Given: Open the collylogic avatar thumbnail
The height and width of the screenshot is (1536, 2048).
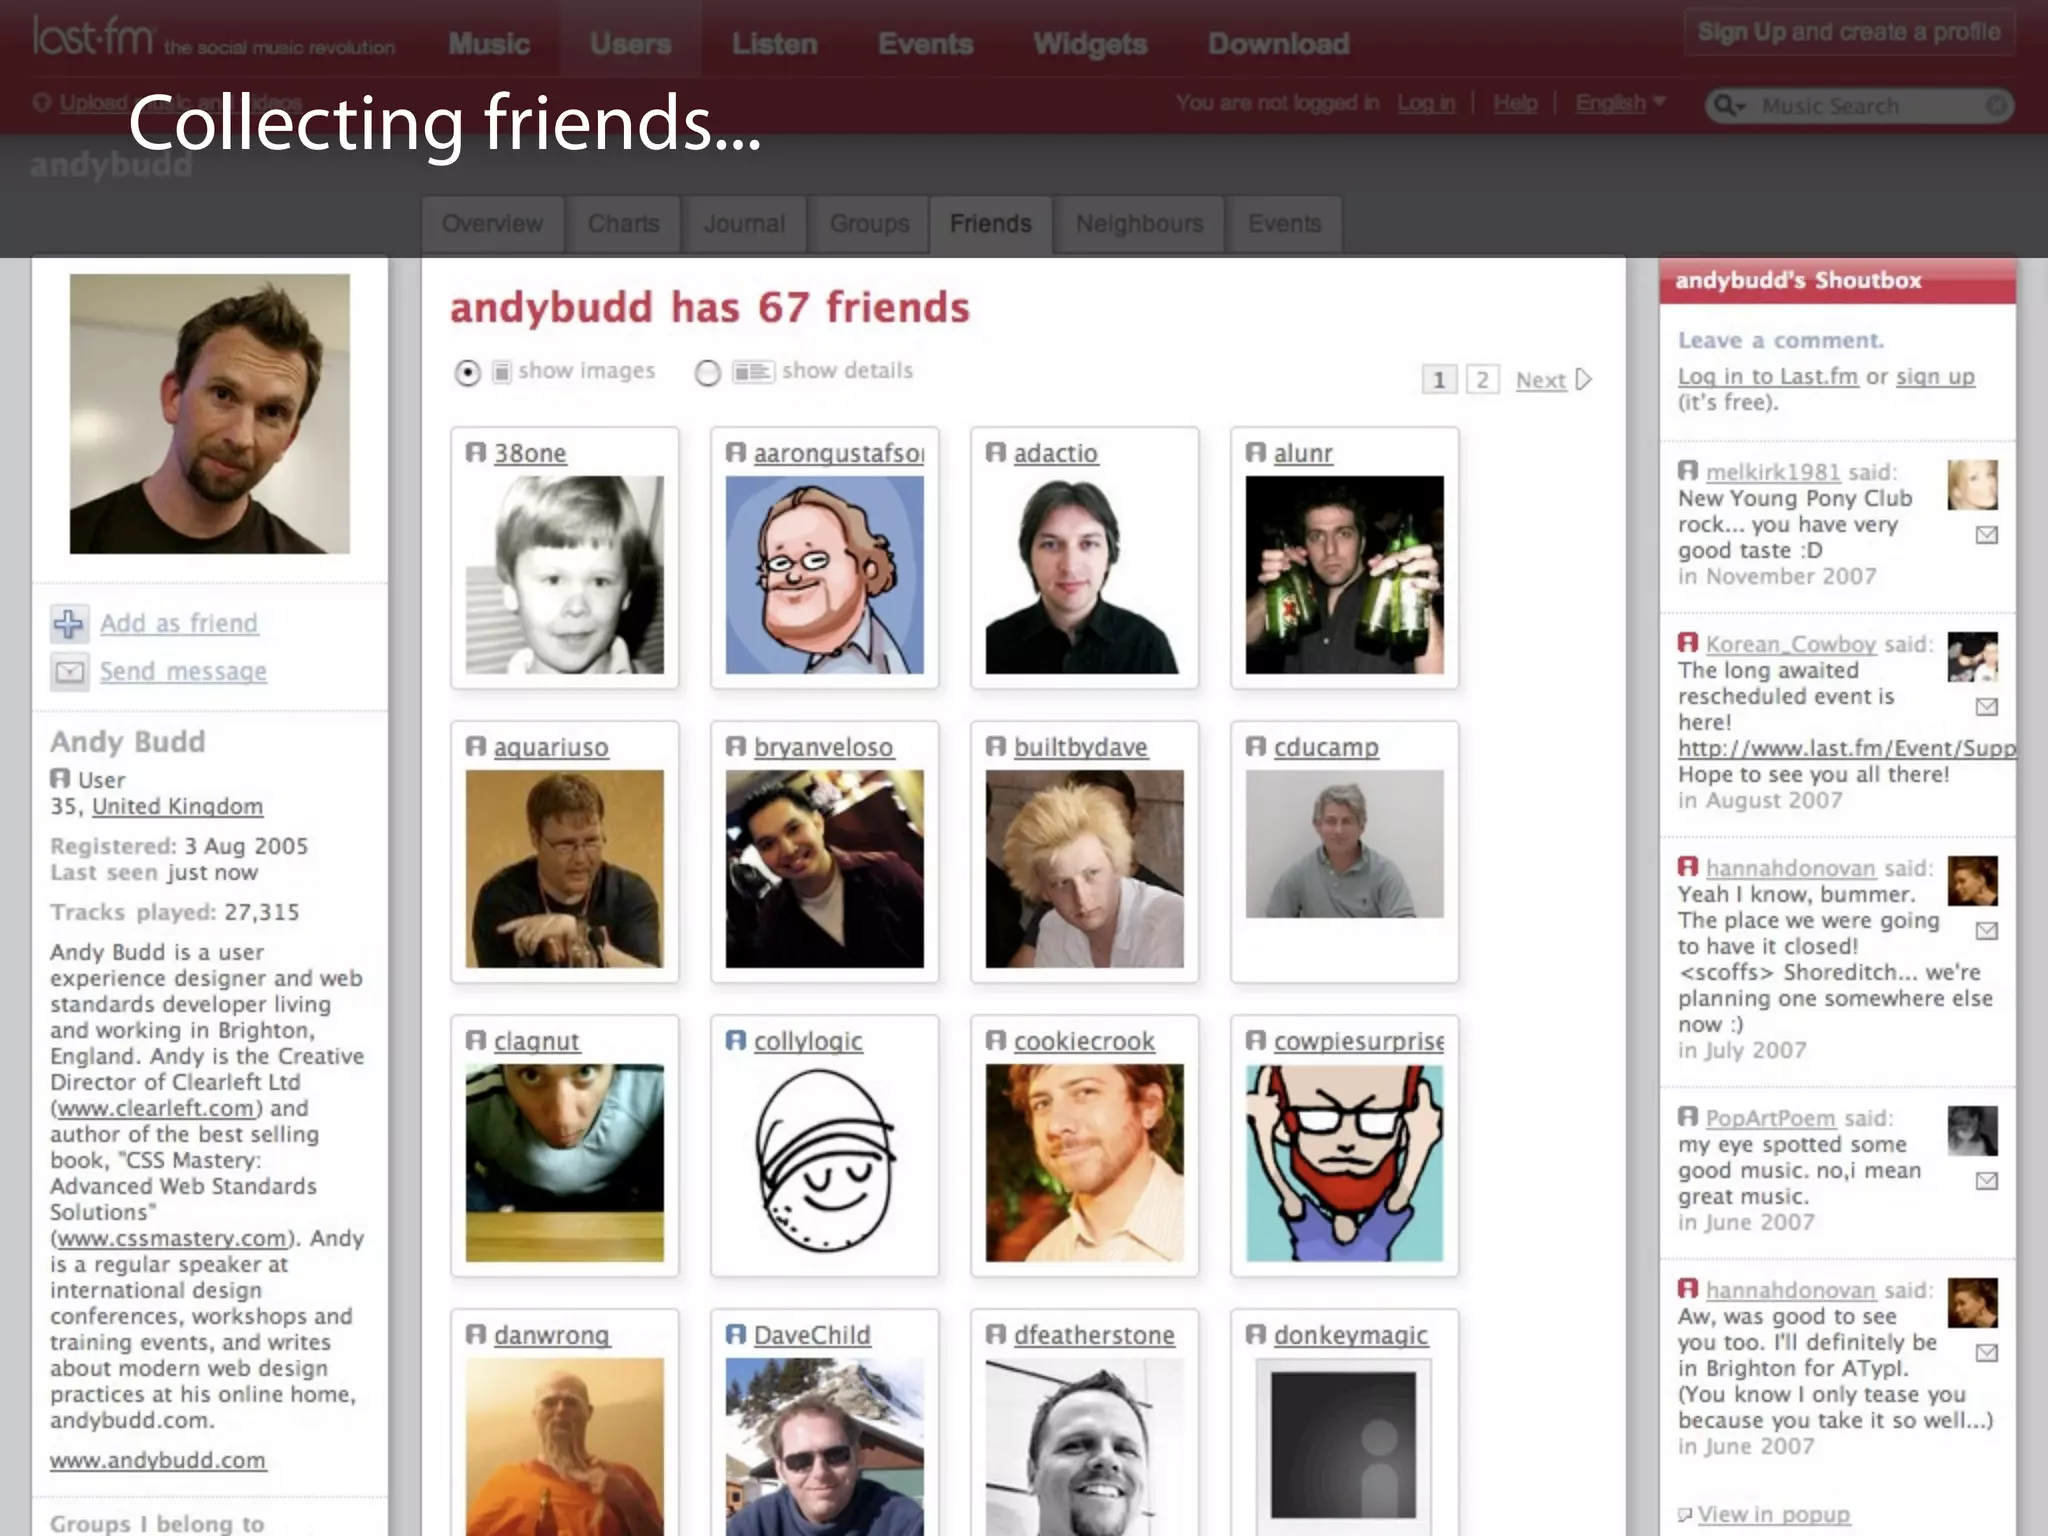Looking at the screenshot, I should [825, 1162].
